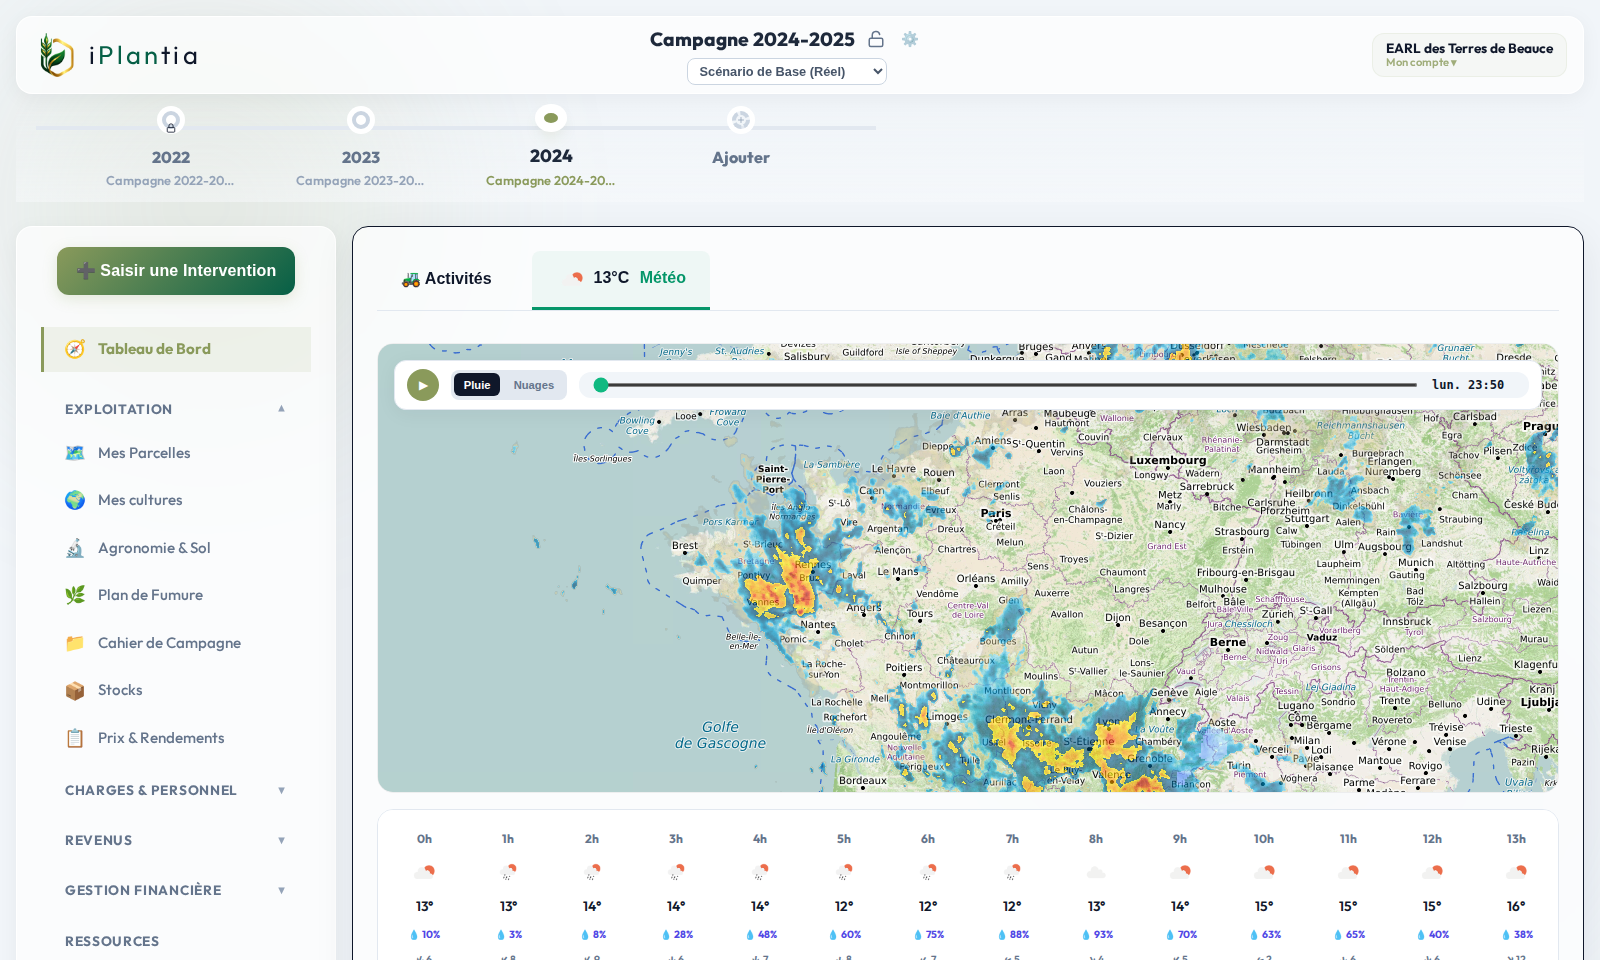Click the Ajouter campaign label
Image resolution: width=1600 pixels, height=960 pixels.
[x=741, y=158]
